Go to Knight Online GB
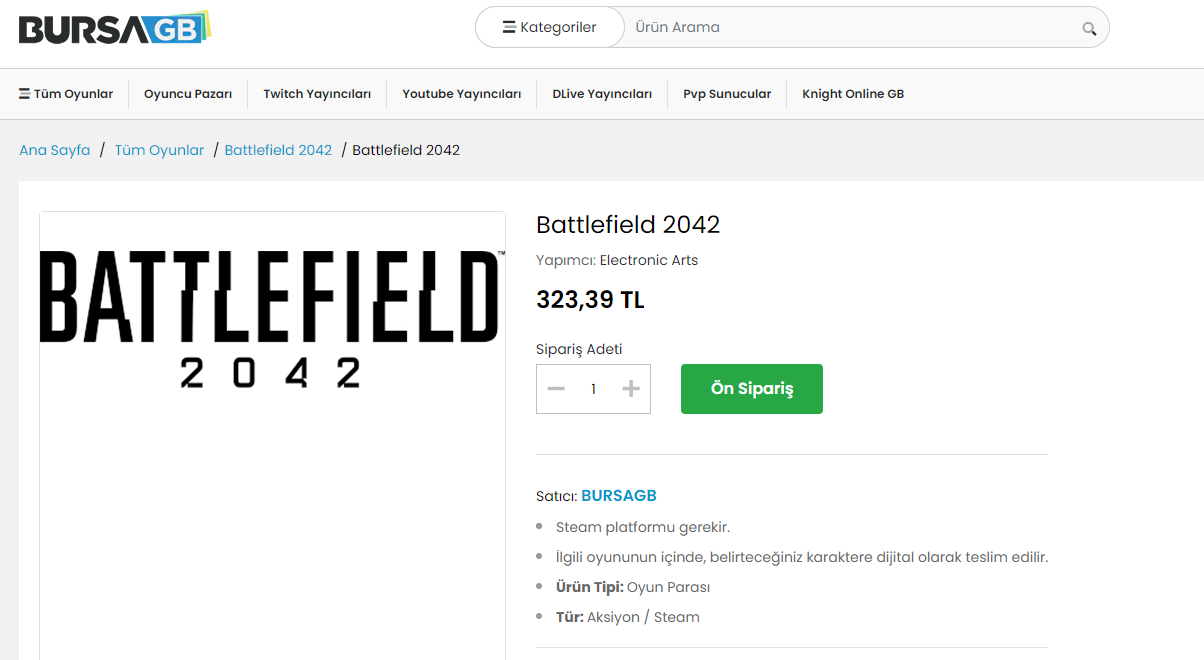This screenshot has height=660, width=1204. [853, 94]
